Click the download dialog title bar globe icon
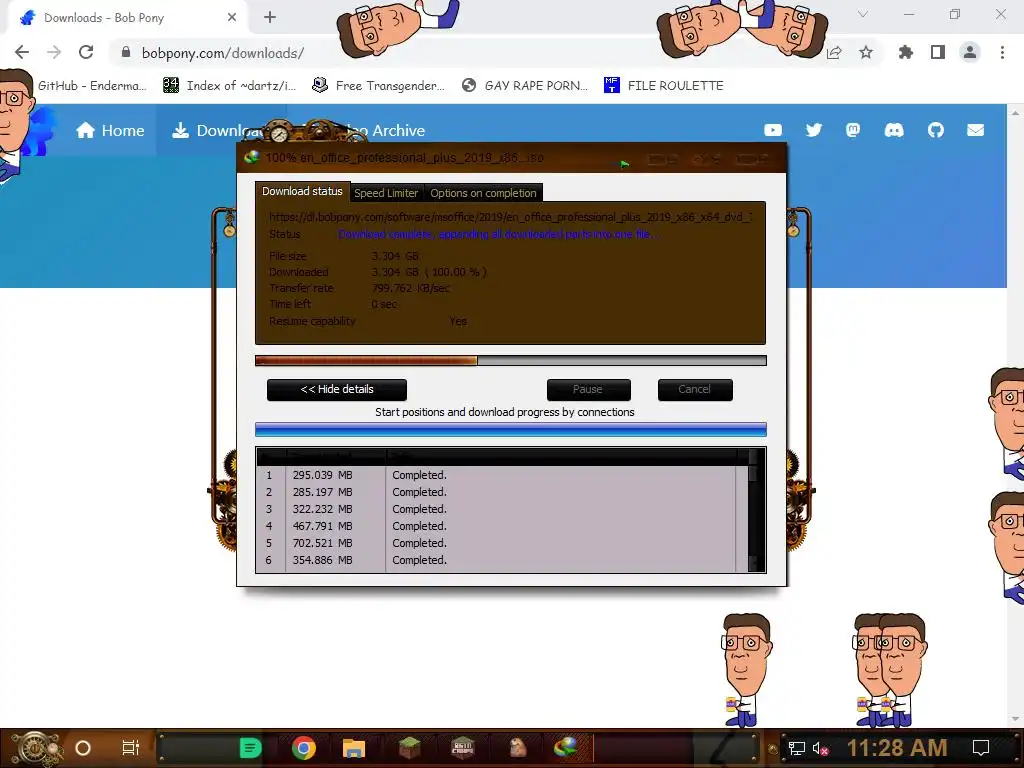Viewport: 1024px width, 768px height. (251, 157)
